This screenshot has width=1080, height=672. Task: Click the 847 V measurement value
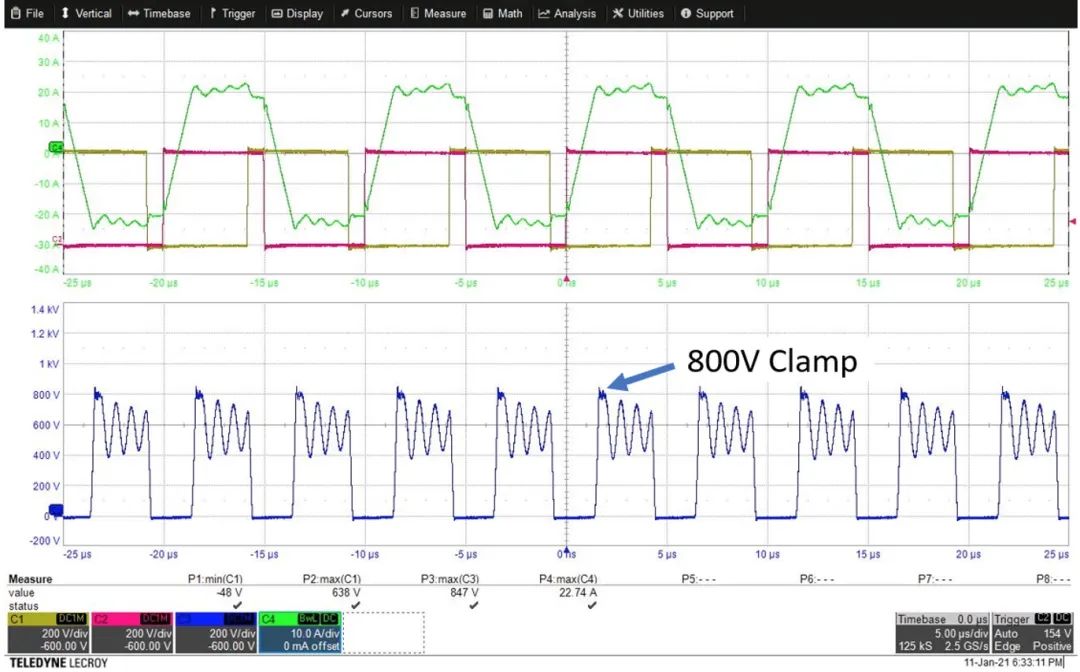point(464,592)
